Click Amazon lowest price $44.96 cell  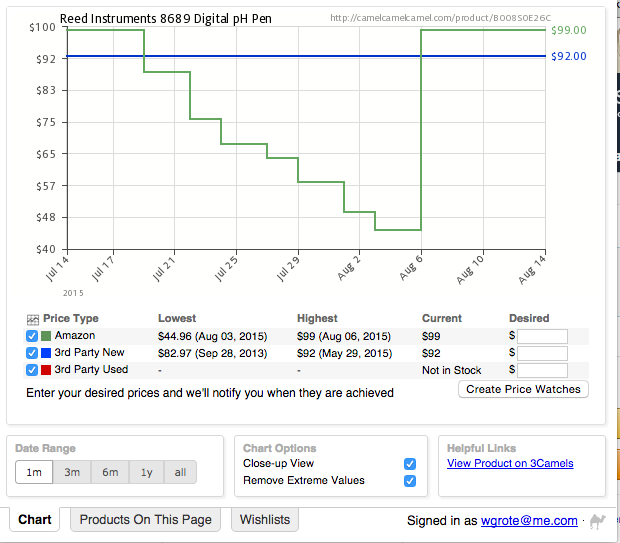pos(212,337)
